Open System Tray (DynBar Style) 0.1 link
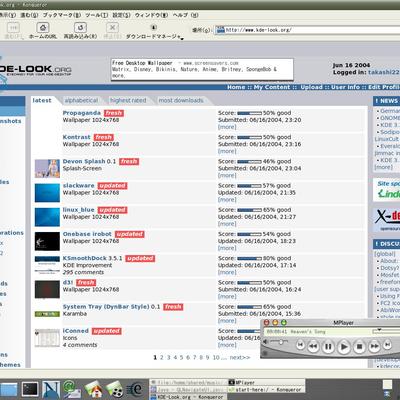Viewport: 400px width, 400px height. (x=111, y=307)
